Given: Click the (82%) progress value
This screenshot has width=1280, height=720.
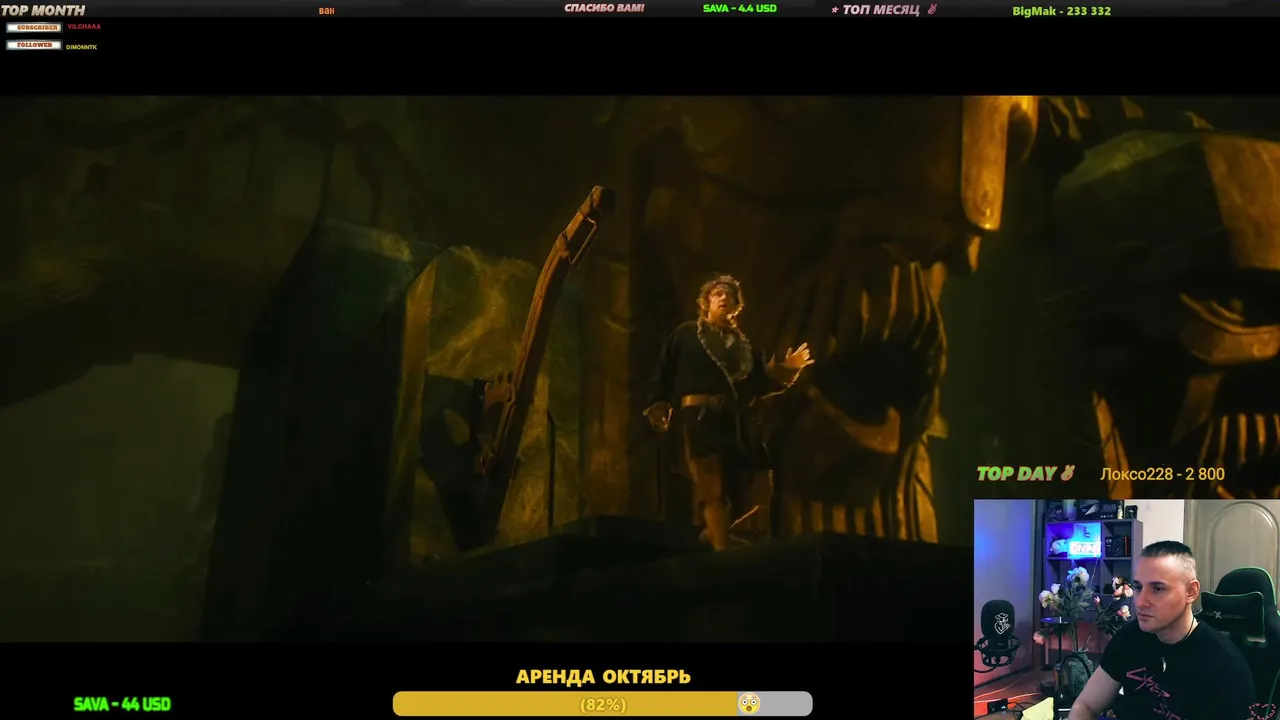Looking at the screenshot, I should [x=603, y=705].
